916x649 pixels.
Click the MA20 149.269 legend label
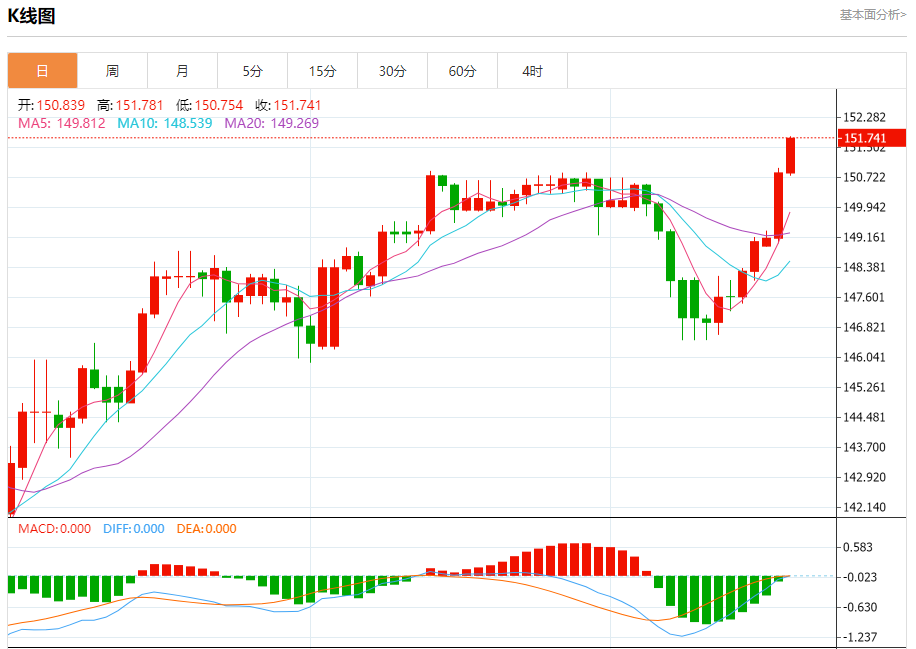click(271, 123)
